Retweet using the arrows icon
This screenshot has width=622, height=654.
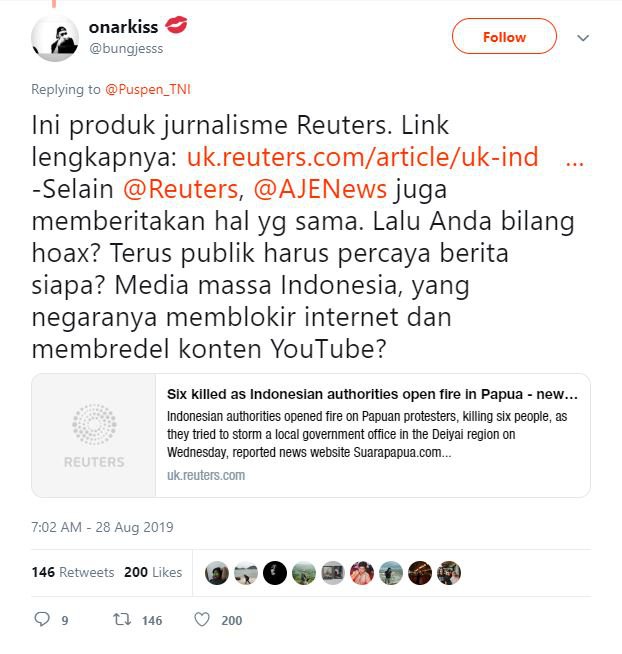pos(122,619)
